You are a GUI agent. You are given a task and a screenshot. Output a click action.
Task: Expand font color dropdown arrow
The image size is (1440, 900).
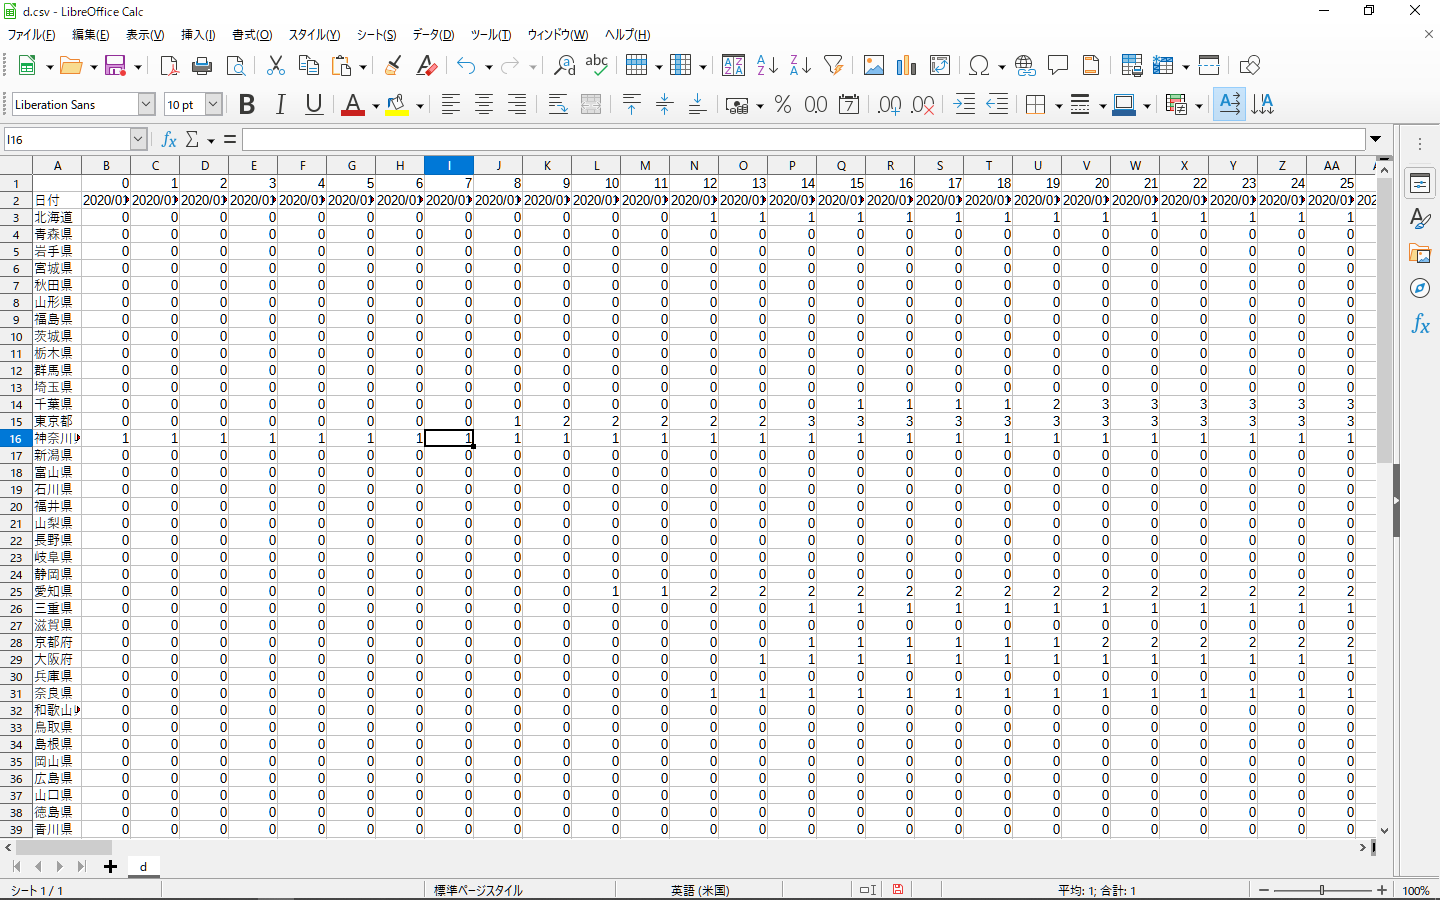click(376, 106)
